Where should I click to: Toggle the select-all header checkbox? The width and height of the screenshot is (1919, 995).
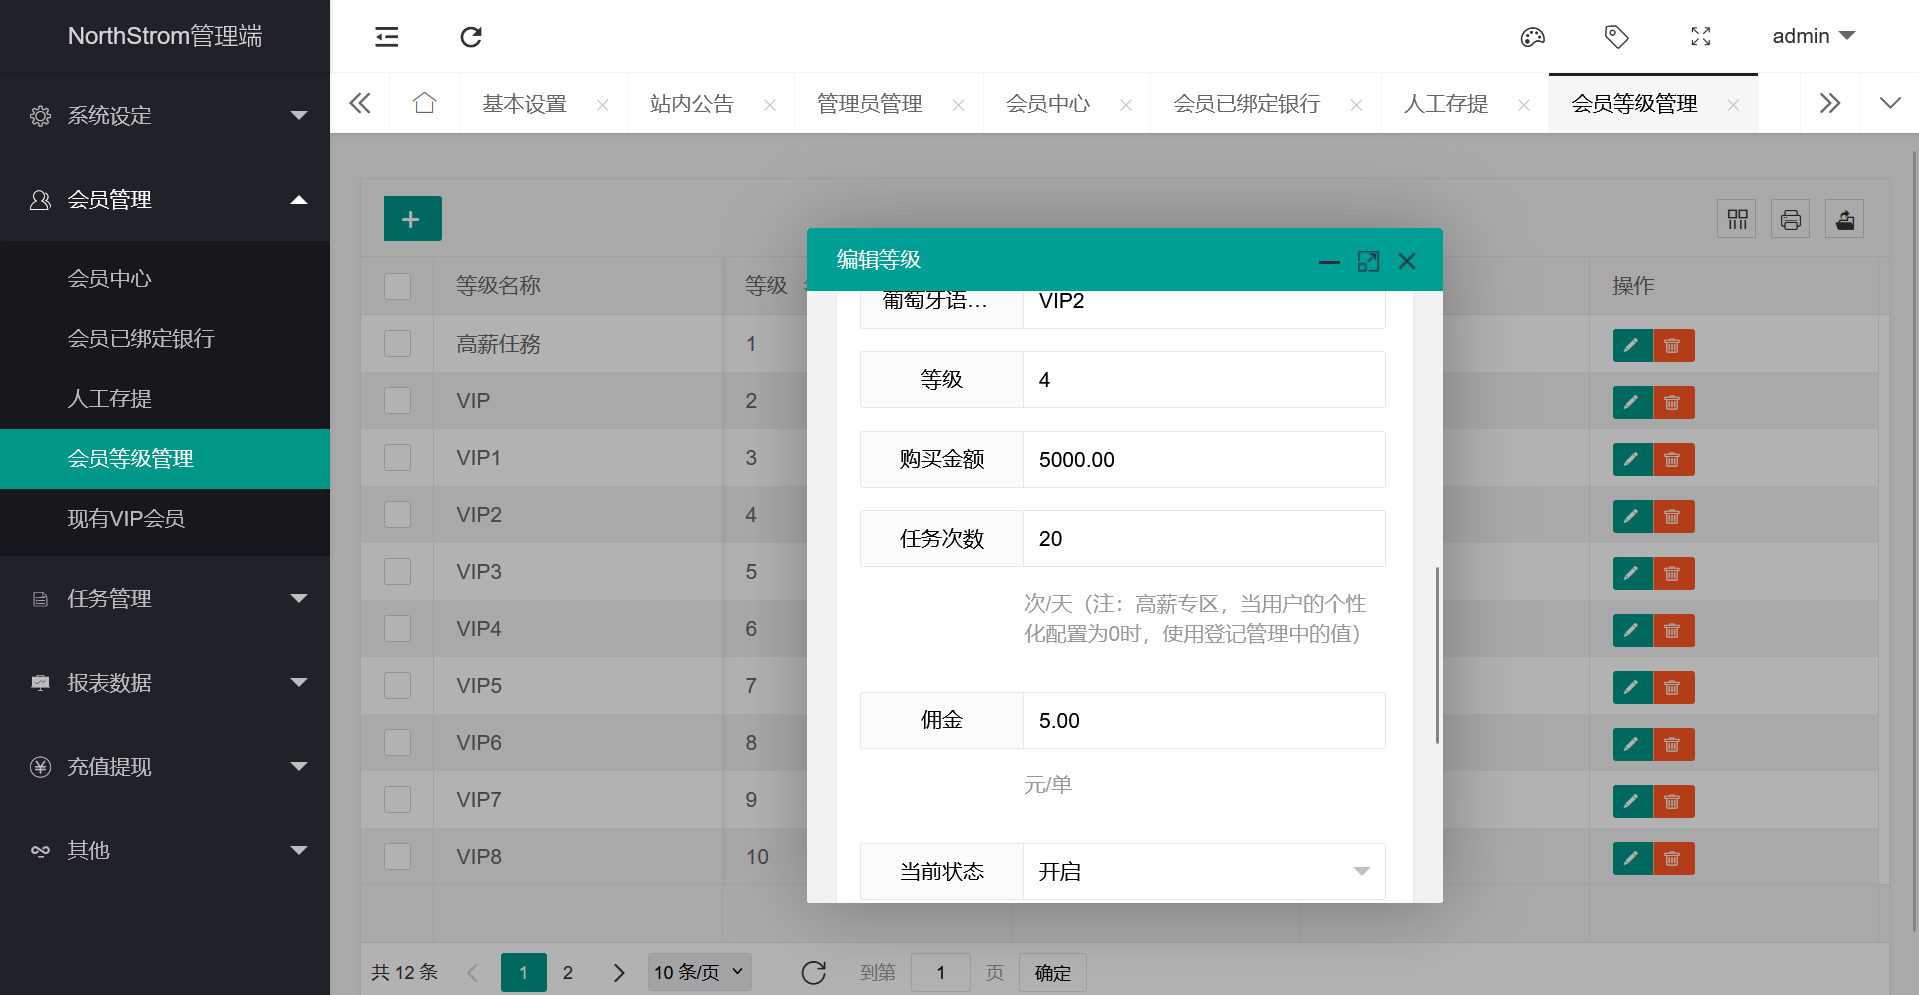[398, 286]
